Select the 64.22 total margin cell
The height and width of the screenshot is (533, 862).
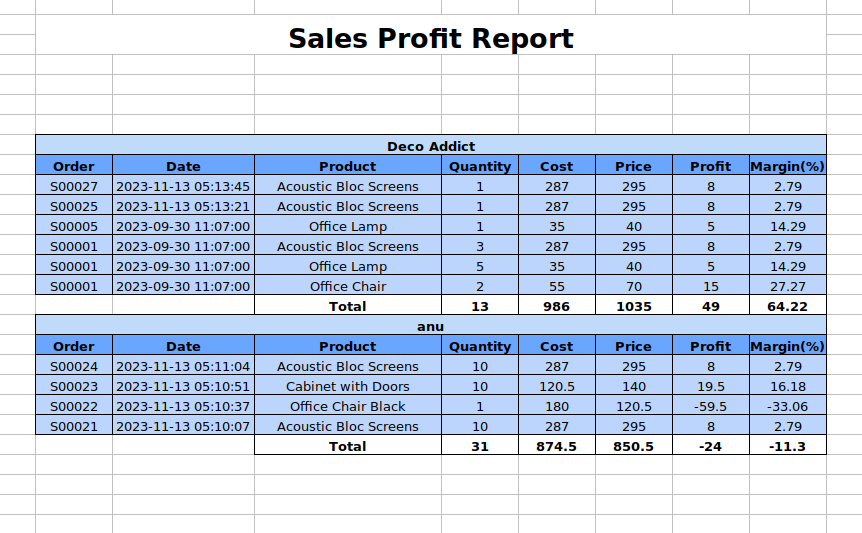(787, 306)
